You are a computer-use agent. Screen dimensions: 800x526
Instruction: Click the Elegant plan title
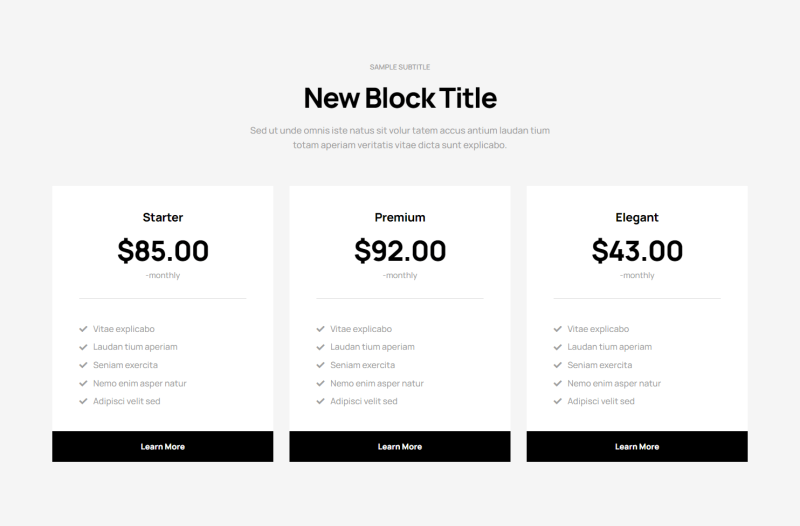(637, 217)
